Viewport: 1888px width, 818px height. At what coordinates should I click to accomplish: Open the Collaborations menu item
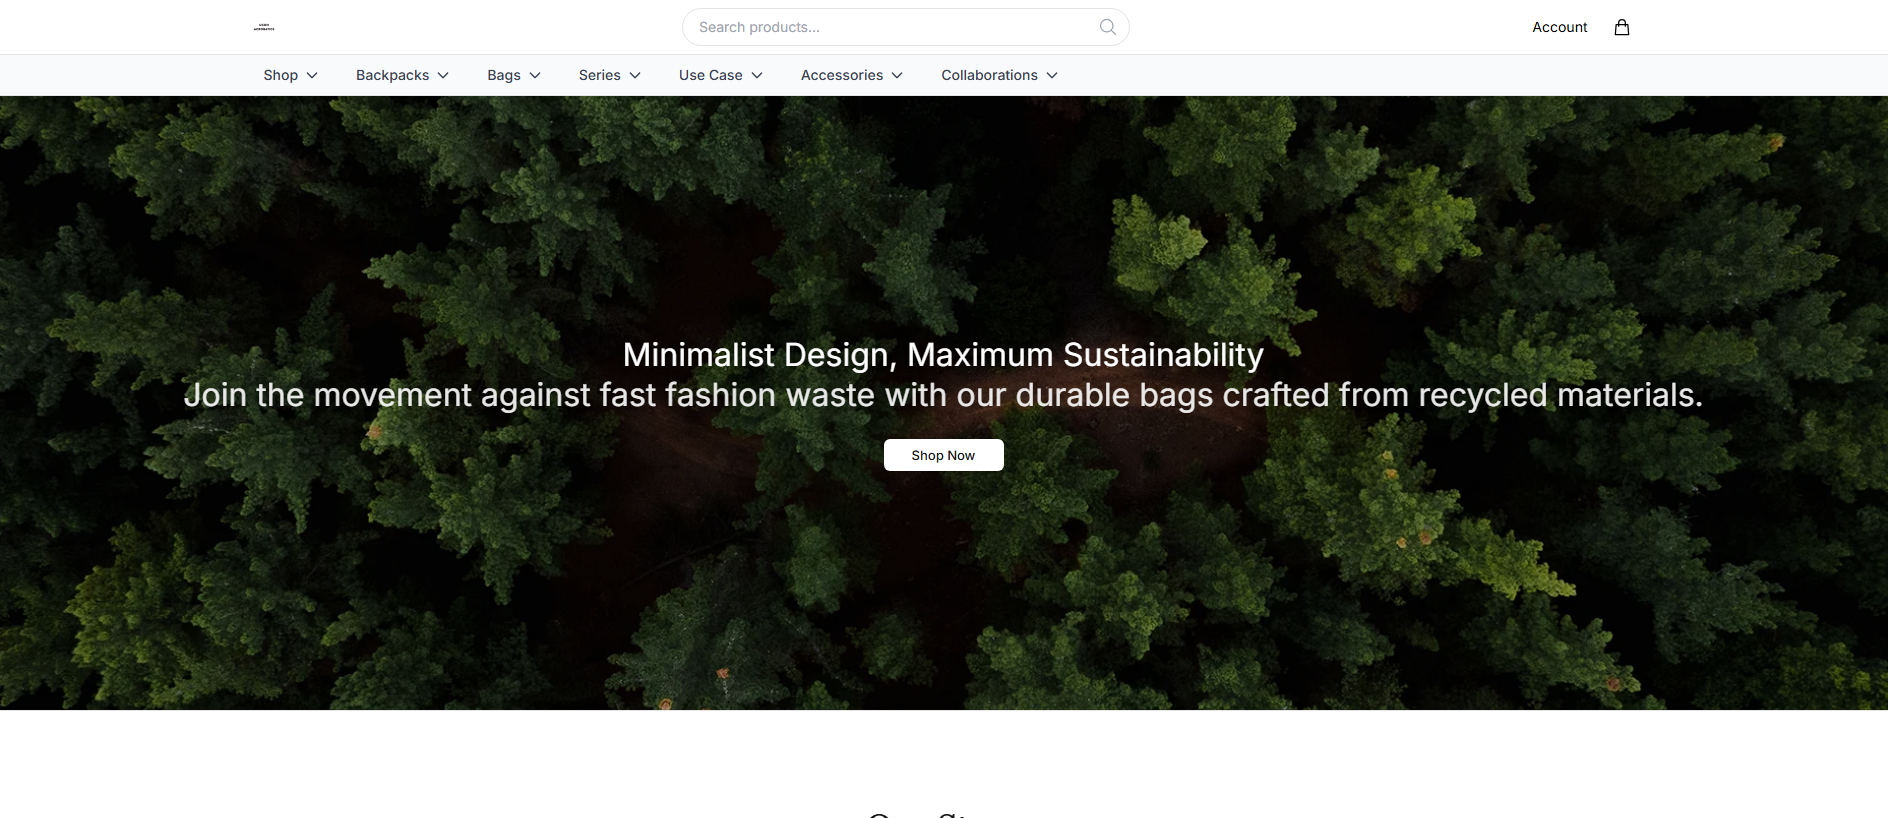click(x=990, y=75)
